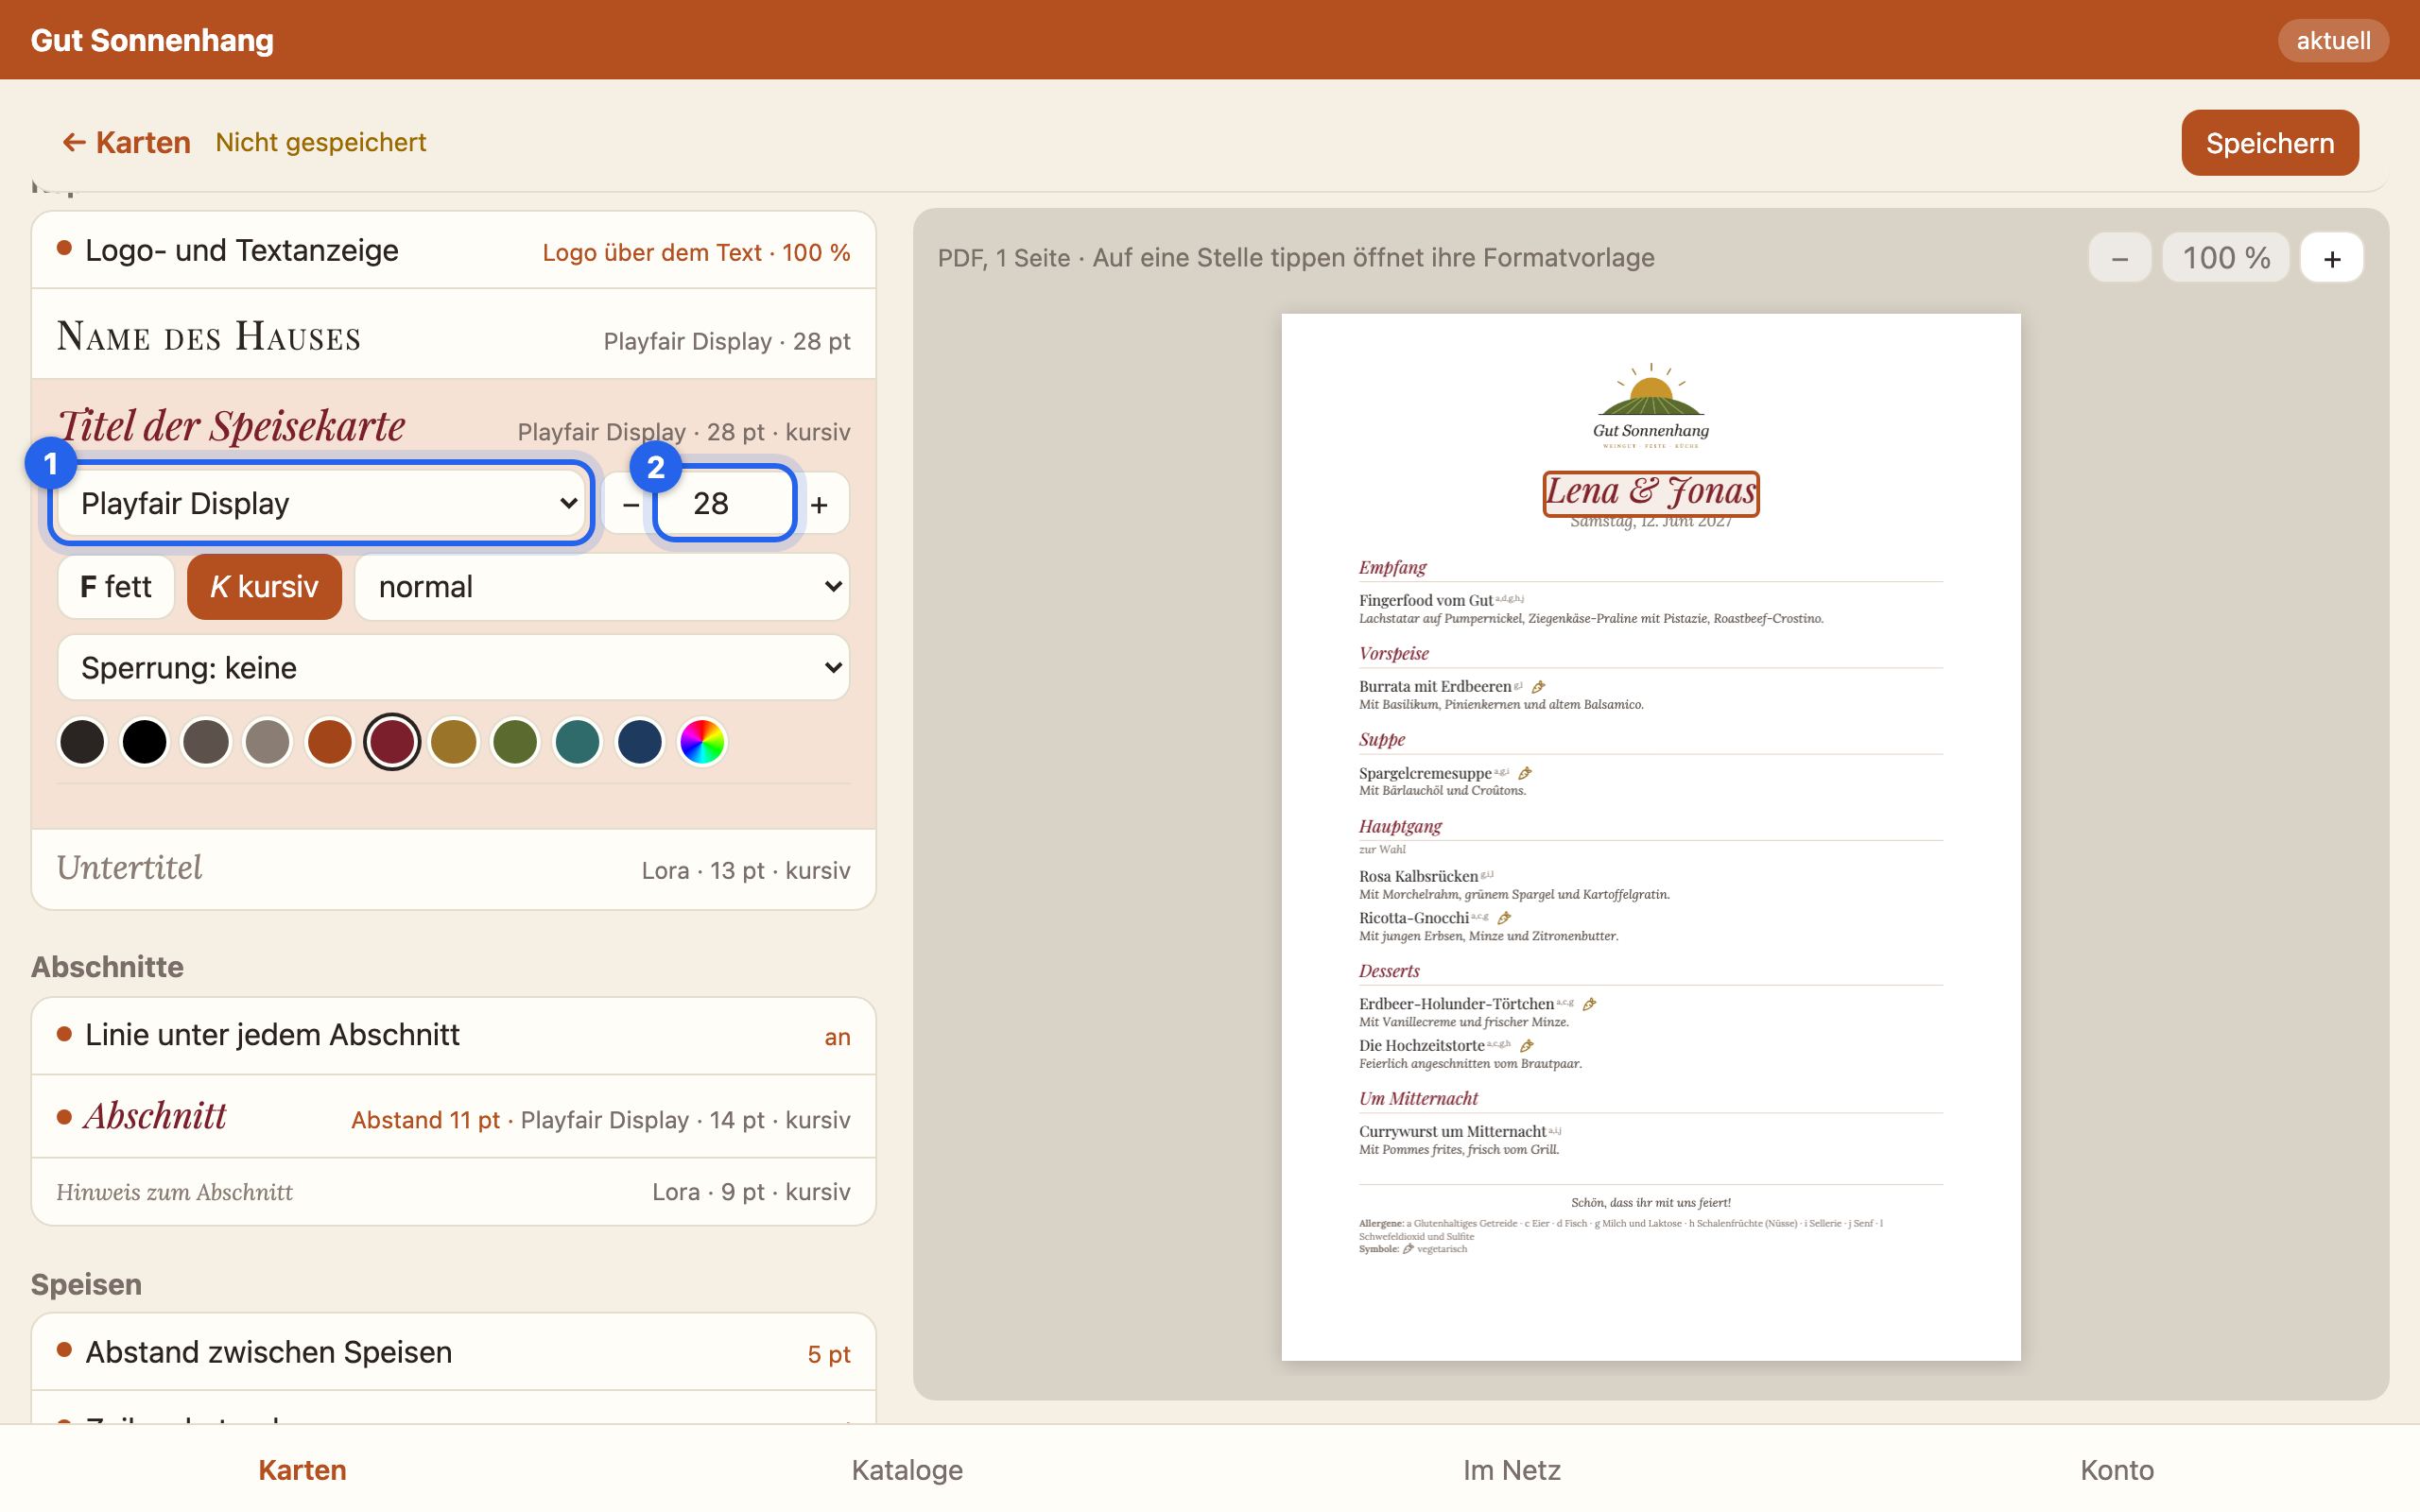The height and width of the screenshot is (1512, 2420).
Task: Switch to the Karten tab
Action: click(x=302, y=1470)
